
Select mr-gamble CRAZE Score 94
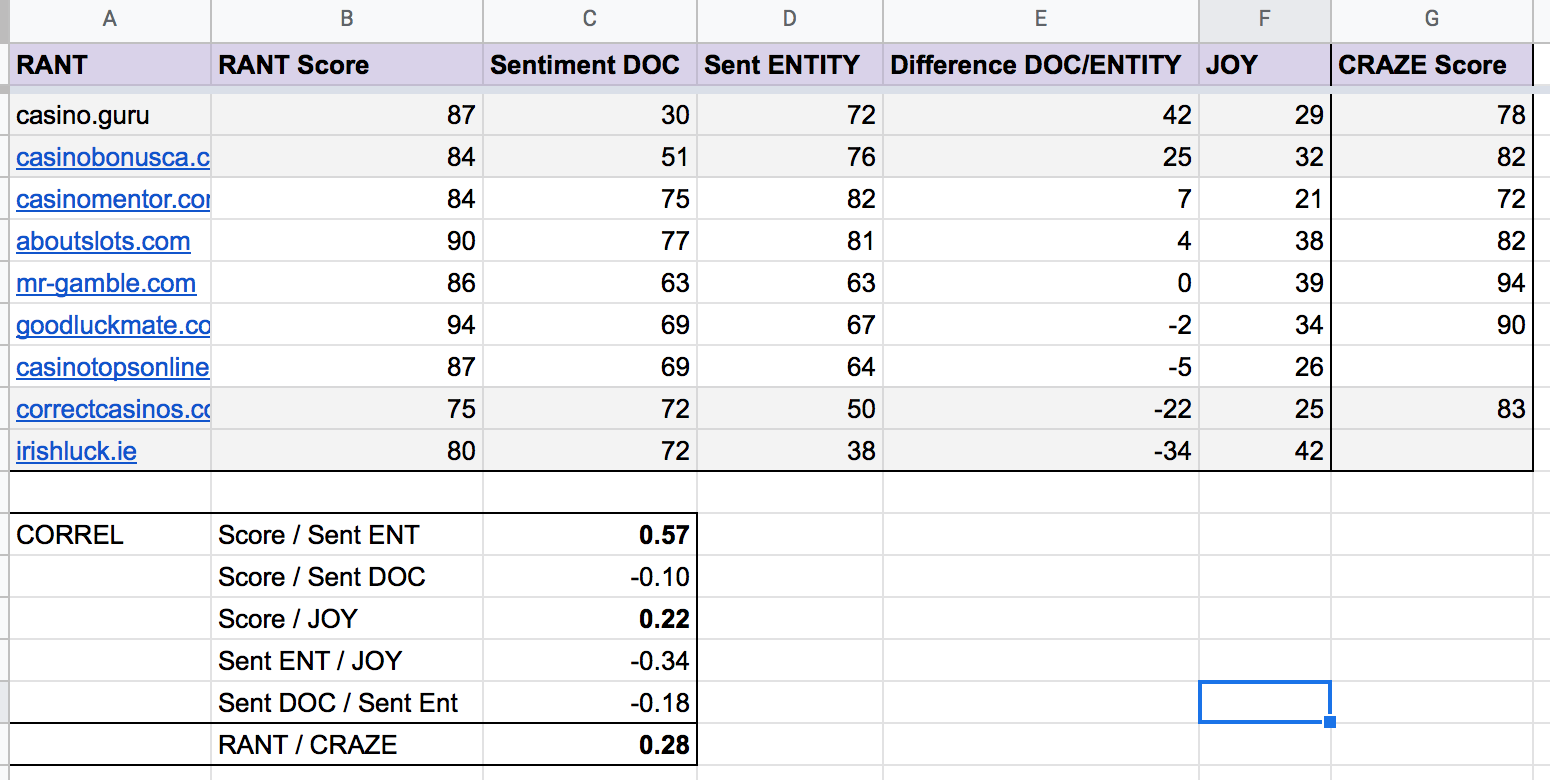click(x=1432, y=283)
